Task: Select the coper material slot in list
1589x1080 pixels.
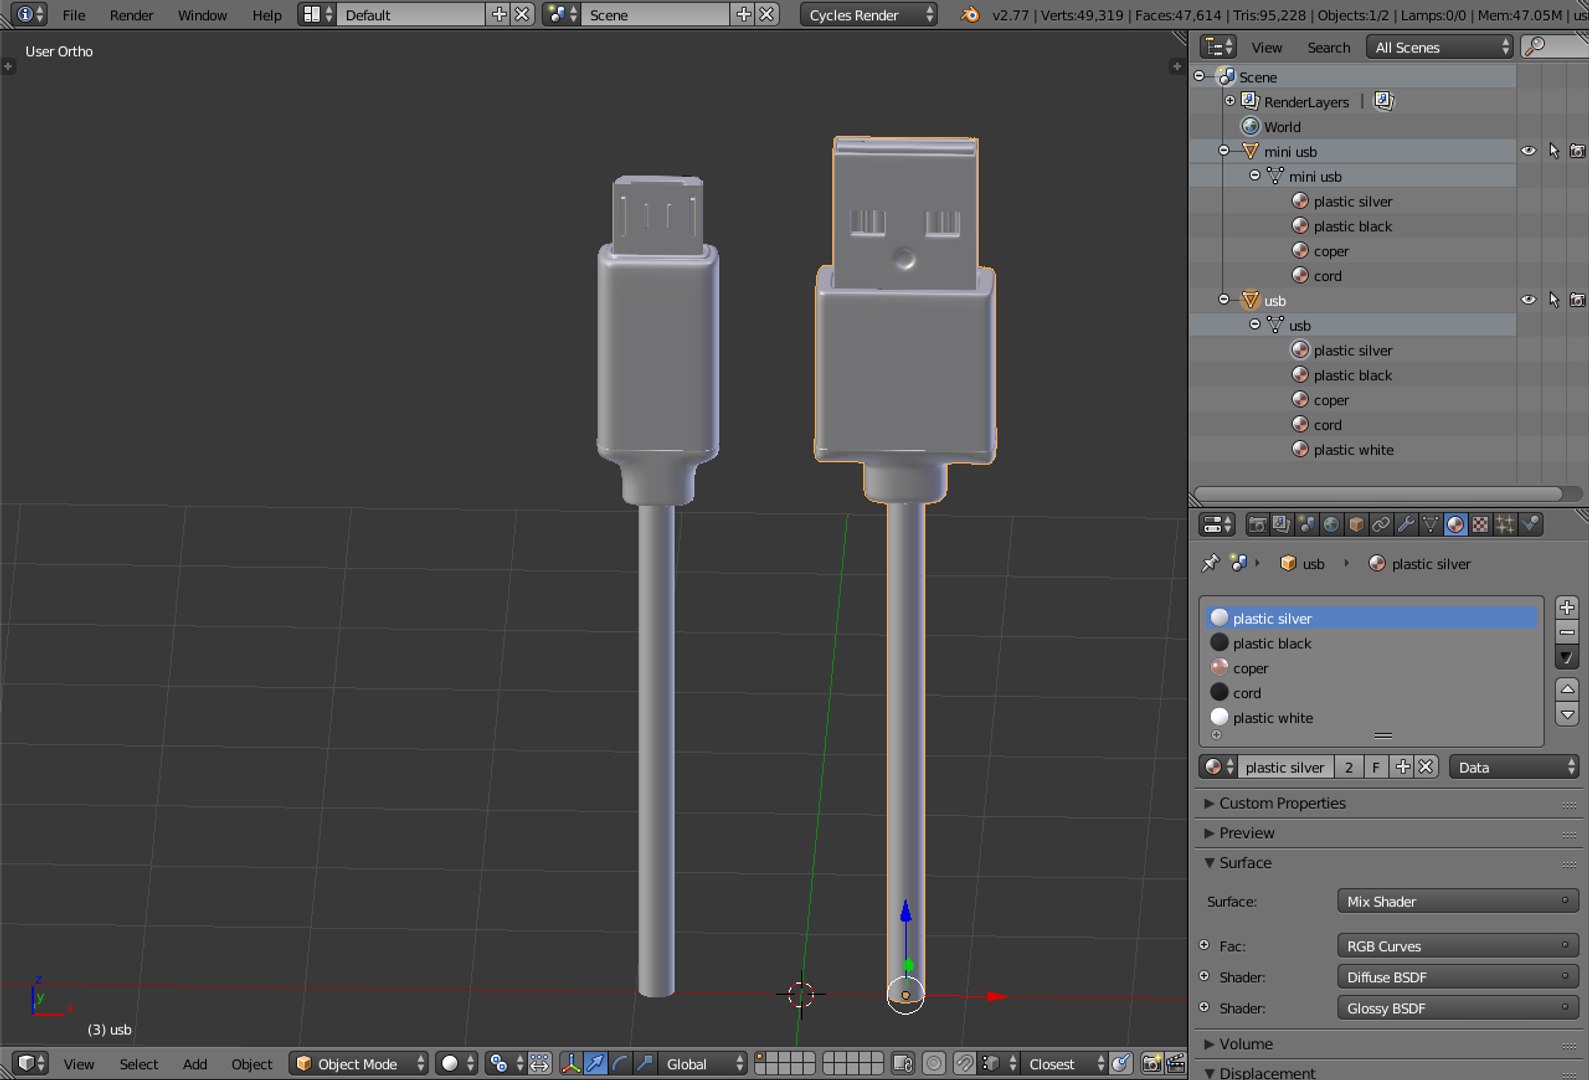Action: pyautogui.click(x=1372, y=668)
